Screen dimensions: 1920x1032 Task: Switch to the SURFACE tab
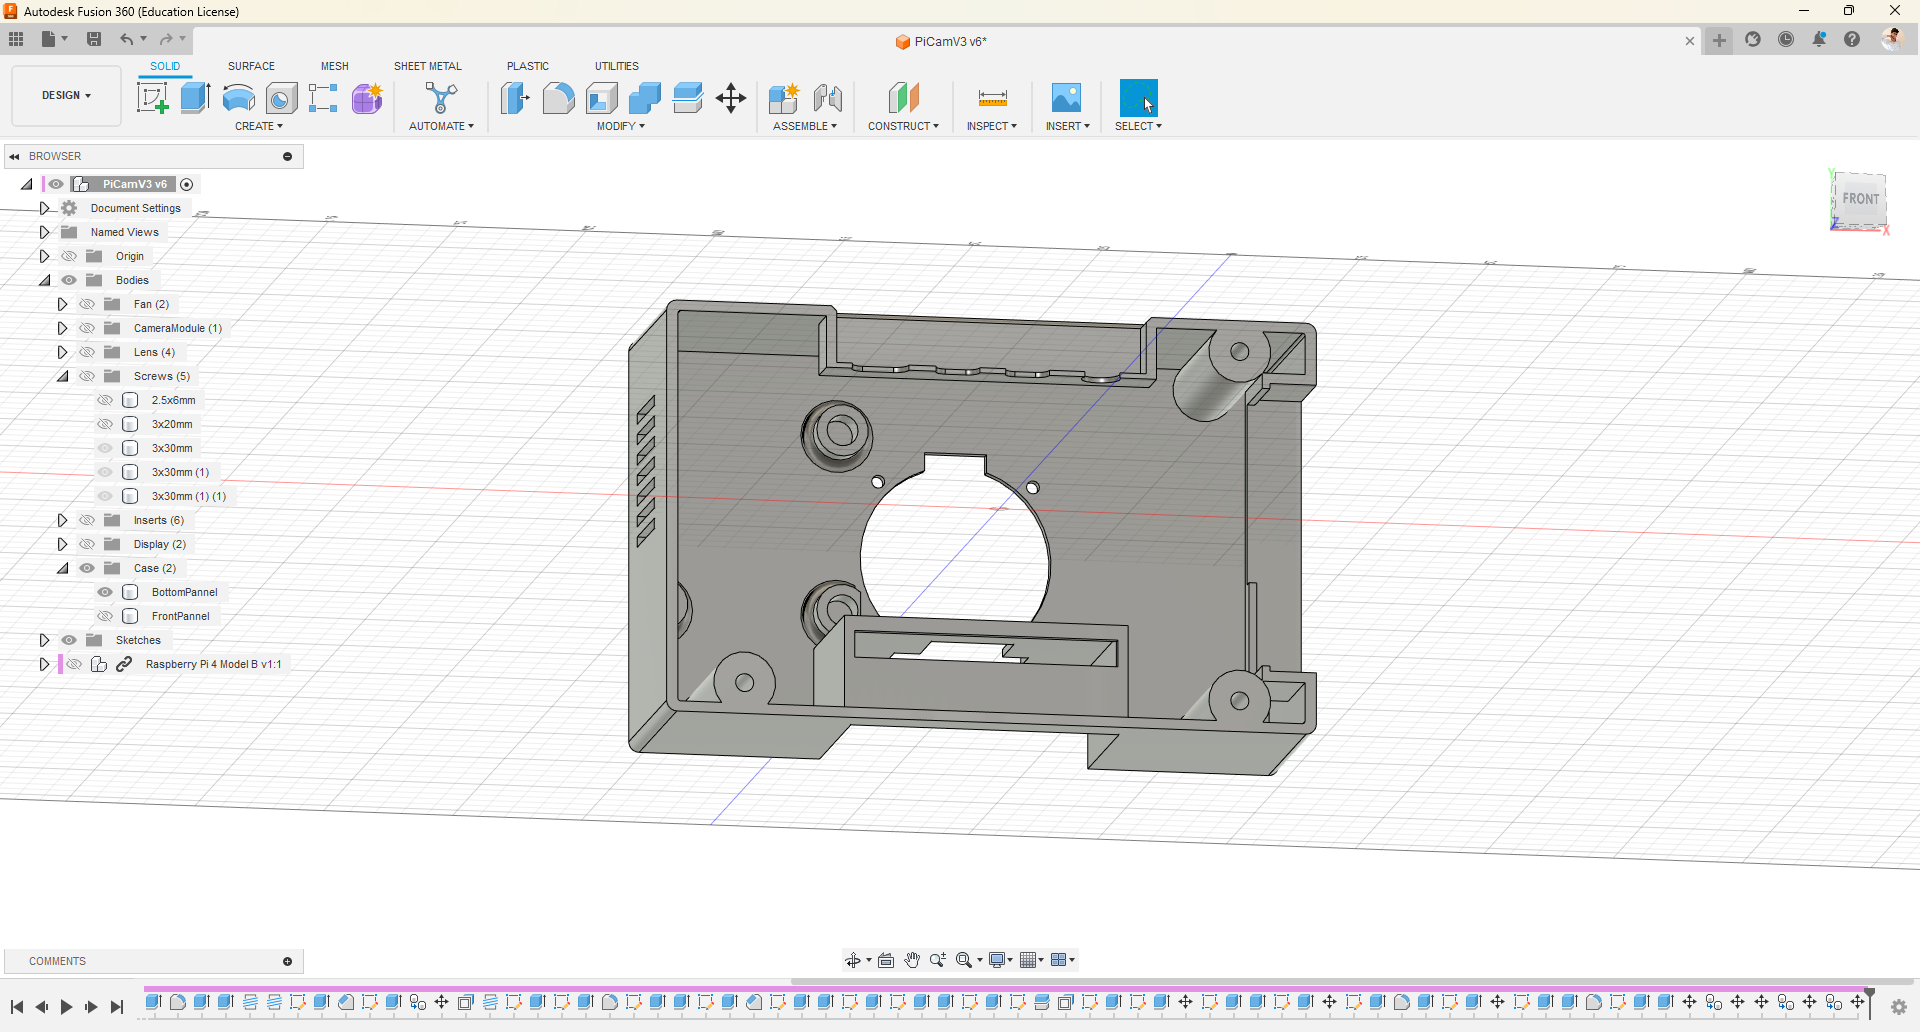tap(251, 66)
